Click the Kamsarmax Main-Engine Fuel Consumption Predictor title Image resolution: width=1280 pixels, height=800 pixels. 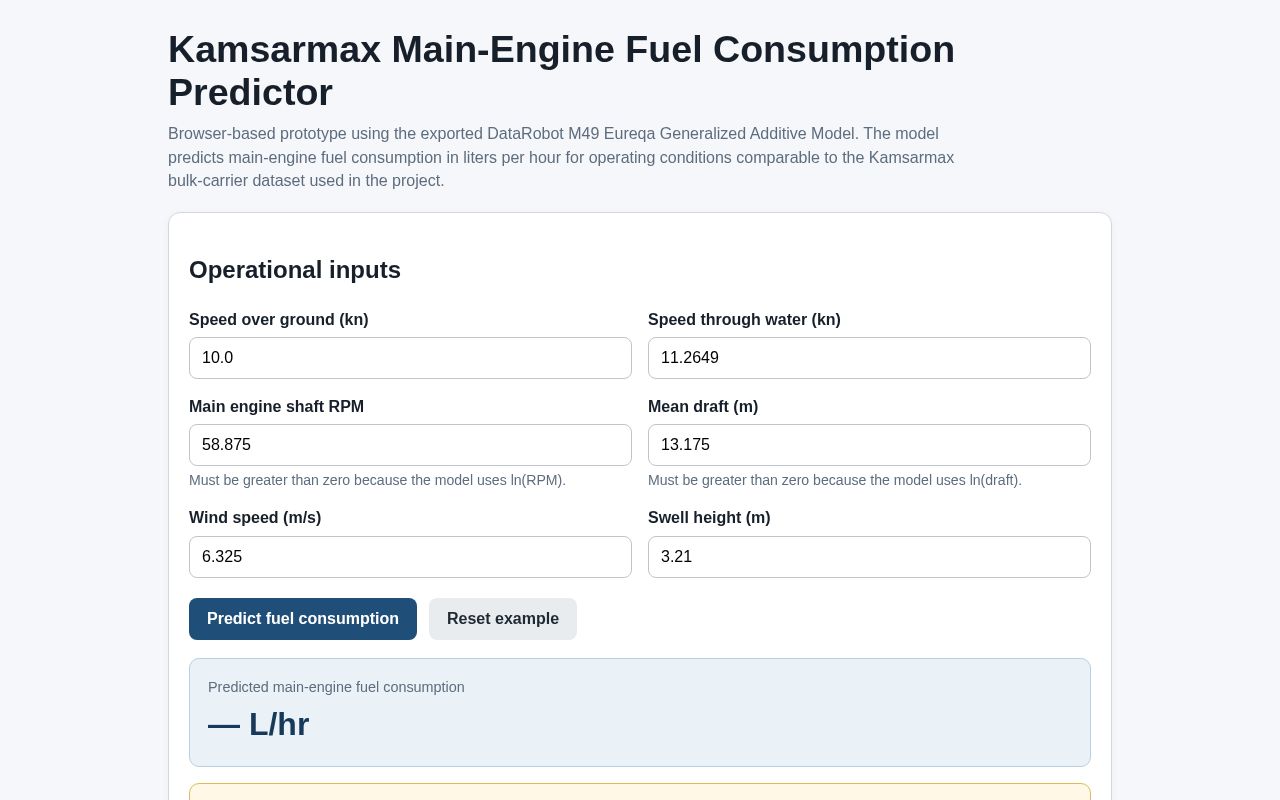tap(561, 71)
